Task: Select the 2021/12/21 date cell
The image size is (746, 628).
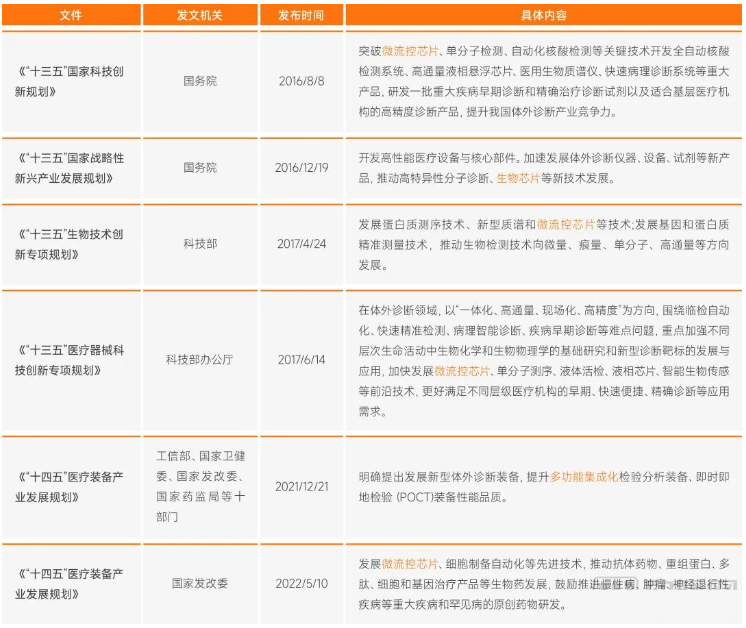Action: point(301,486)
